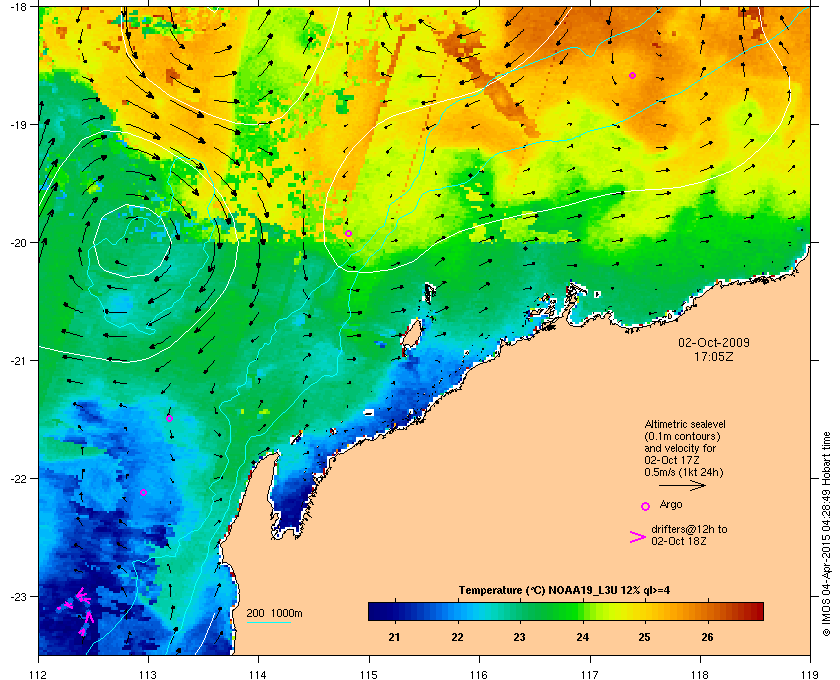This screenshot has width=840, height=680.
Task: Click the '118' longitude axis label
Action: coord(700,674)
